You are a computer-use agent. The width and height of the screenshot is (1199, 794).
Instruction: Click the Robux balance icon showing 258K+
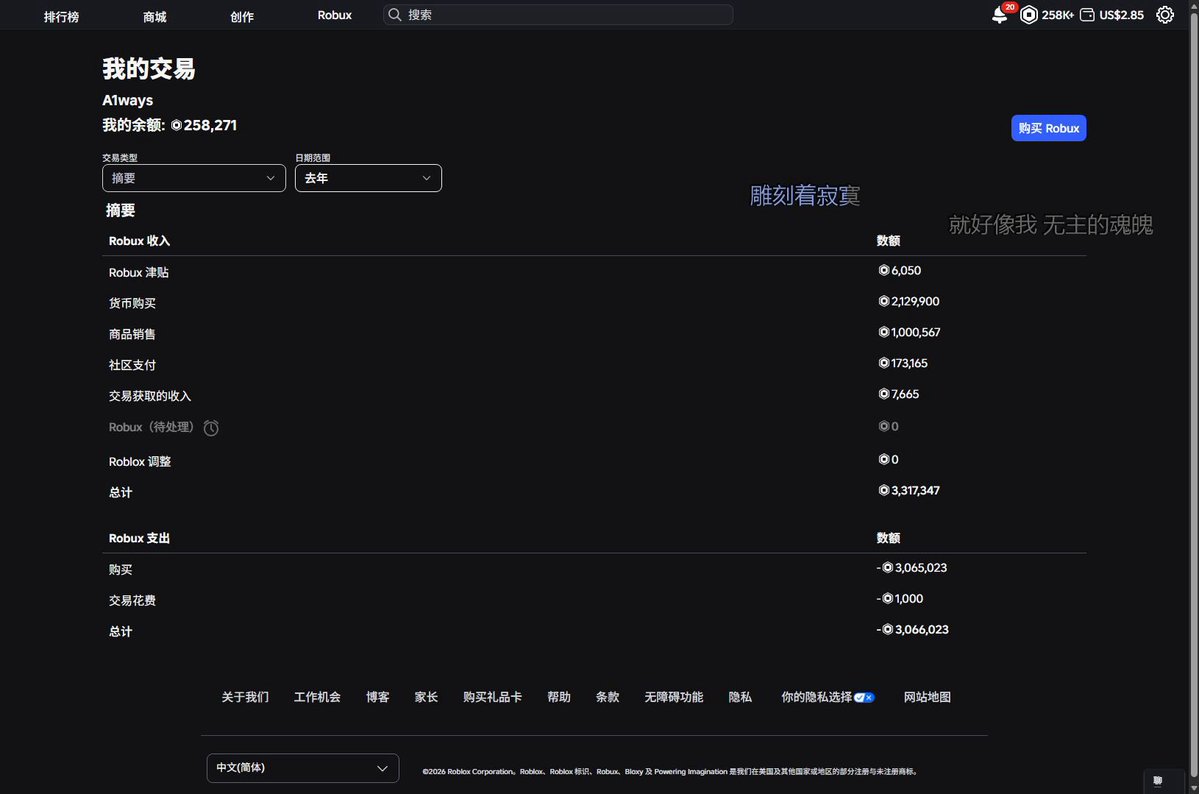1029,15
